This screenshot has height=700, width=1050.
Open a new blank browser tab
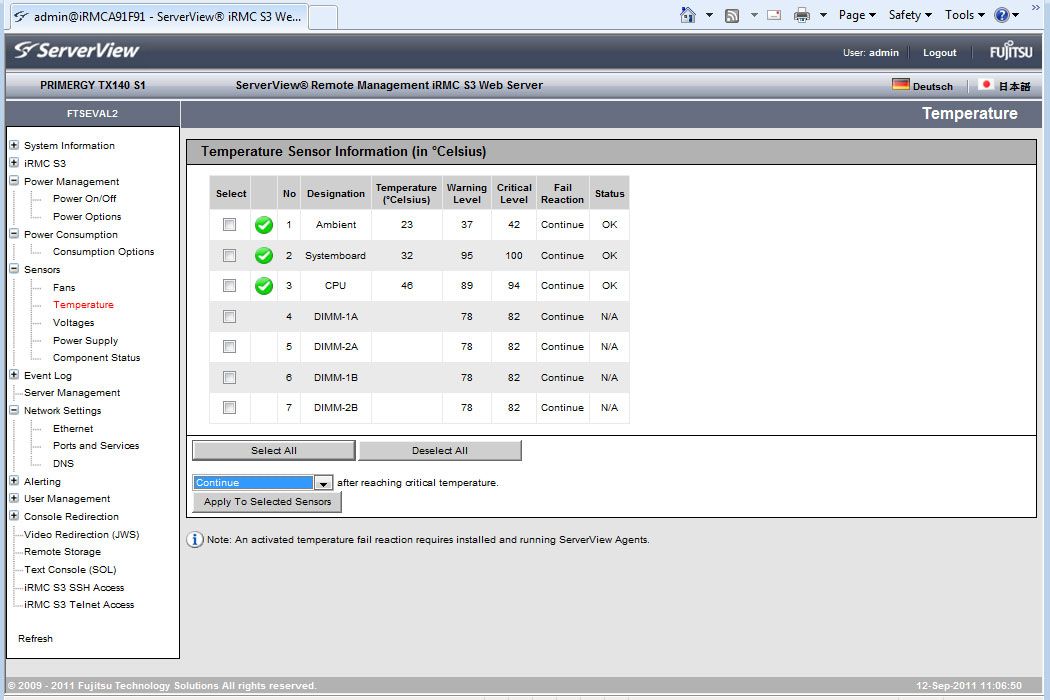click(323, 17)
